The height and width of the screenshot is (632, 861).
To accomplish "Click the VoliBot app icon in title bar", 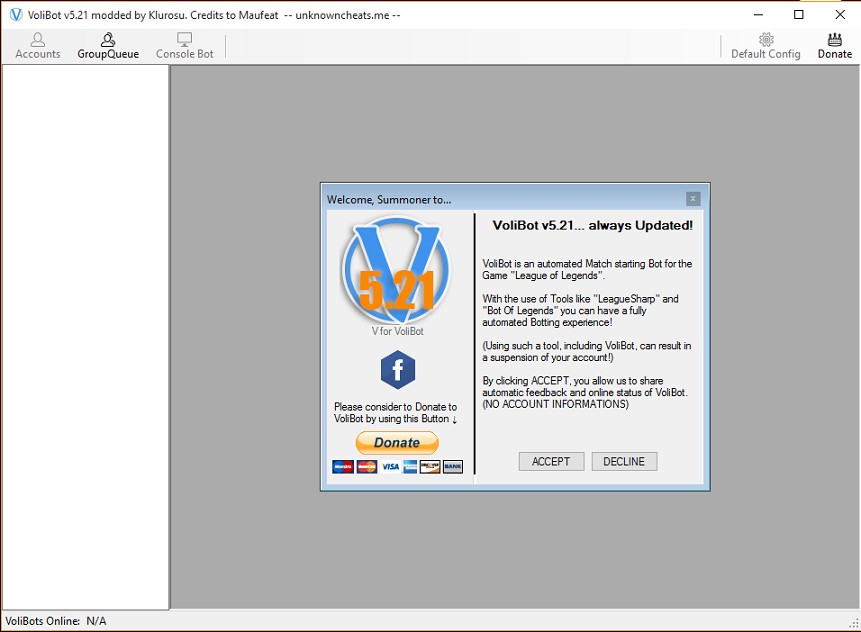I will click(x=16, y=15).
